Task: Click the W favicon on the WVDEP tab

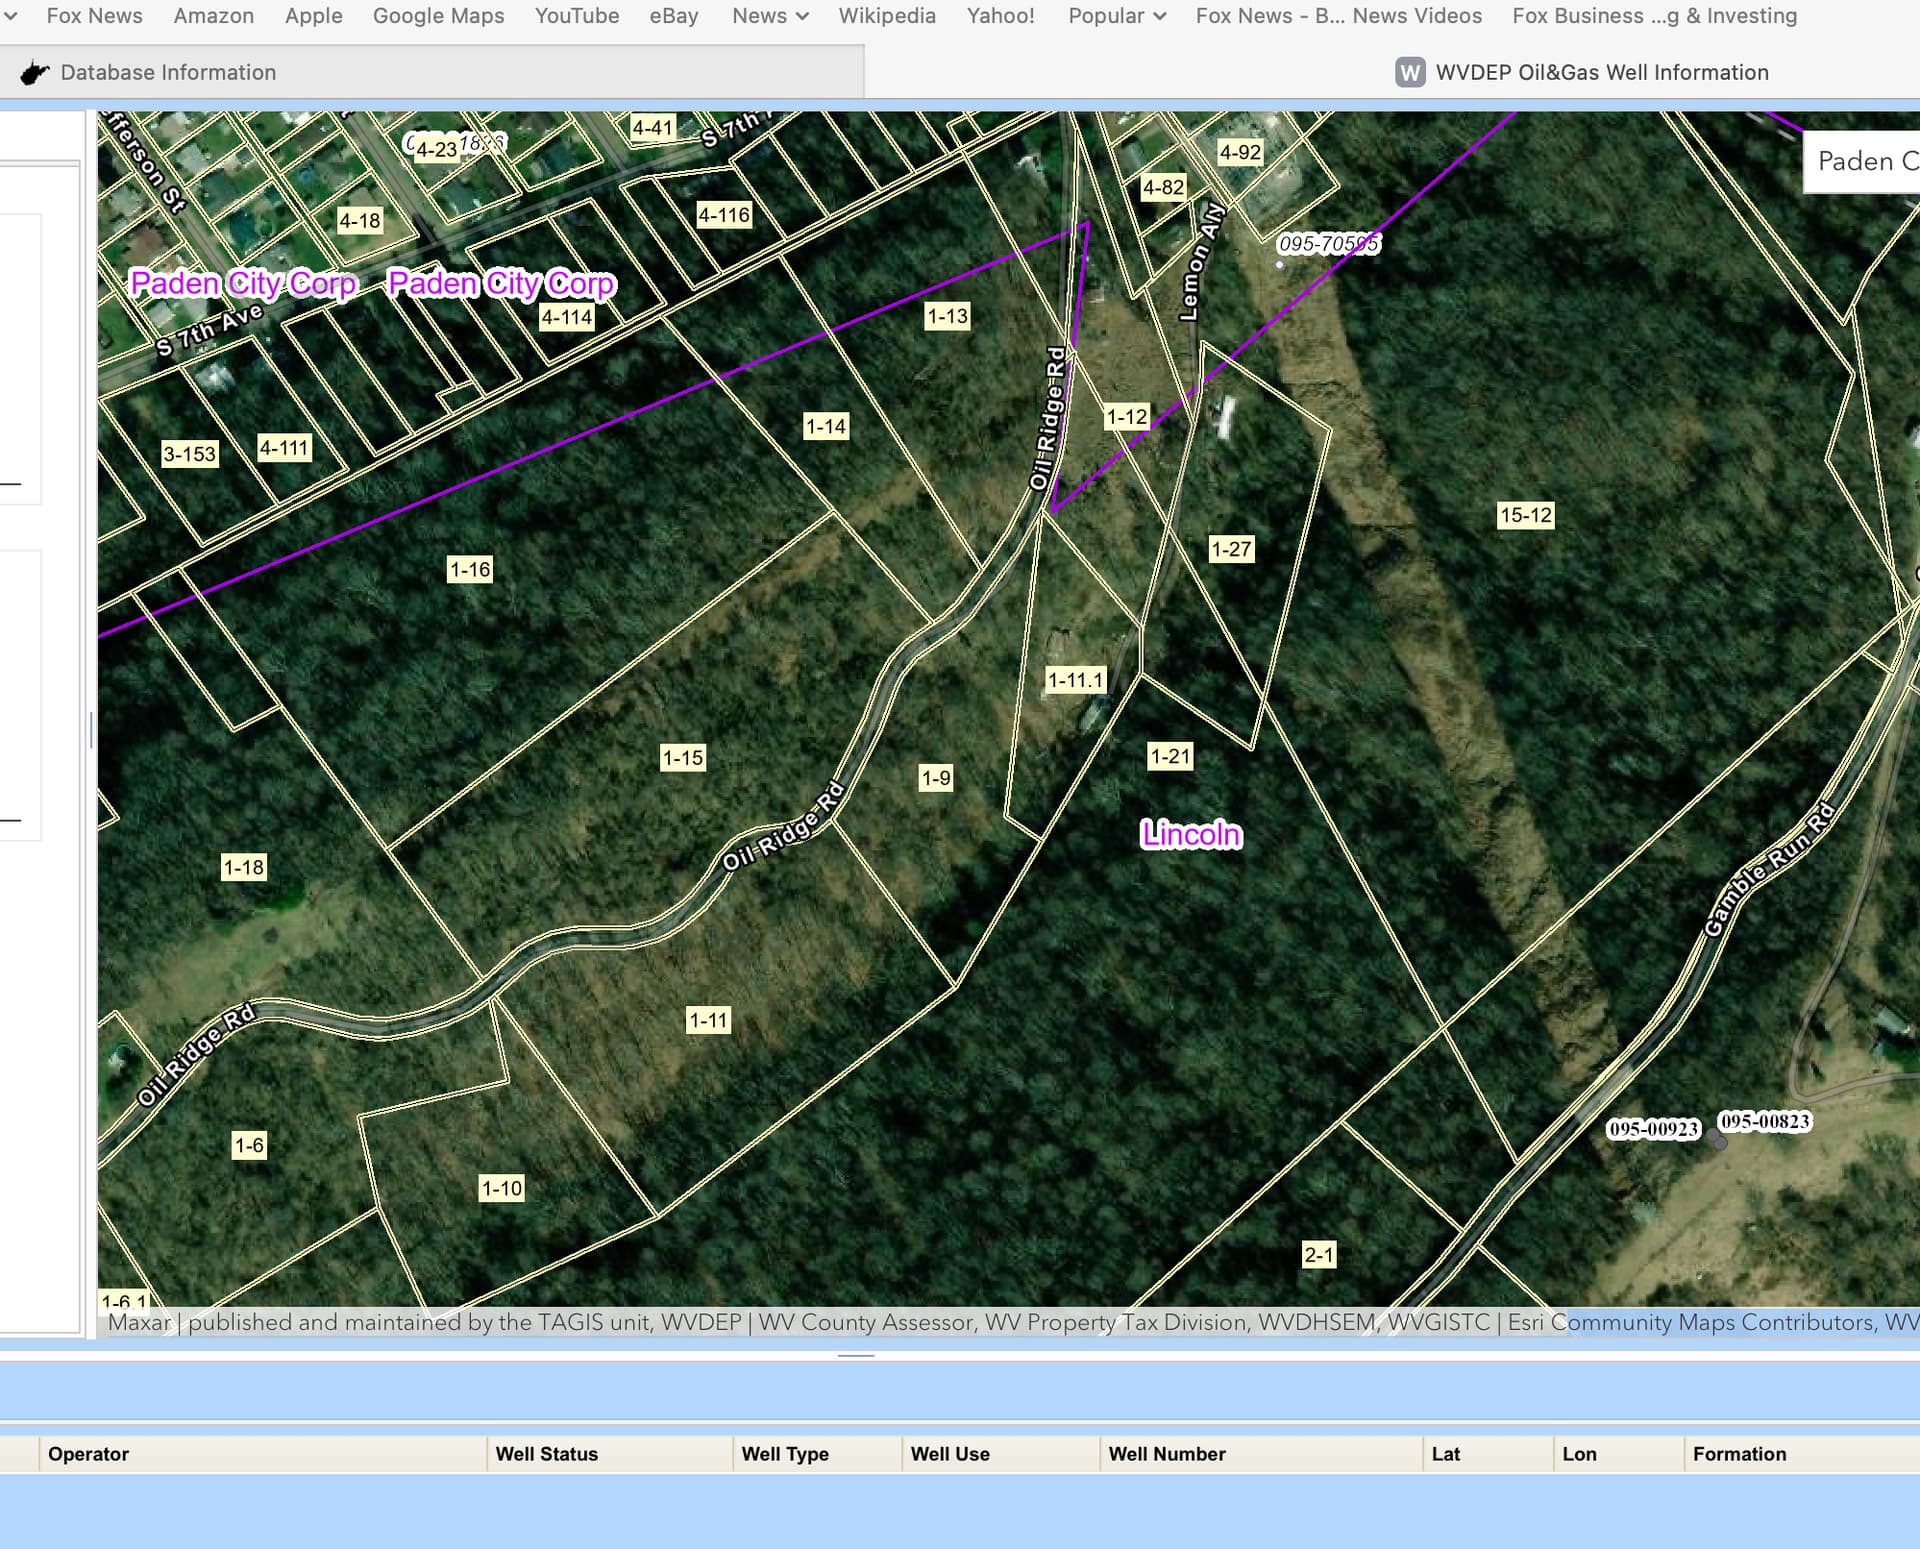Action: pyautogui.click(x=1410, y=72)
